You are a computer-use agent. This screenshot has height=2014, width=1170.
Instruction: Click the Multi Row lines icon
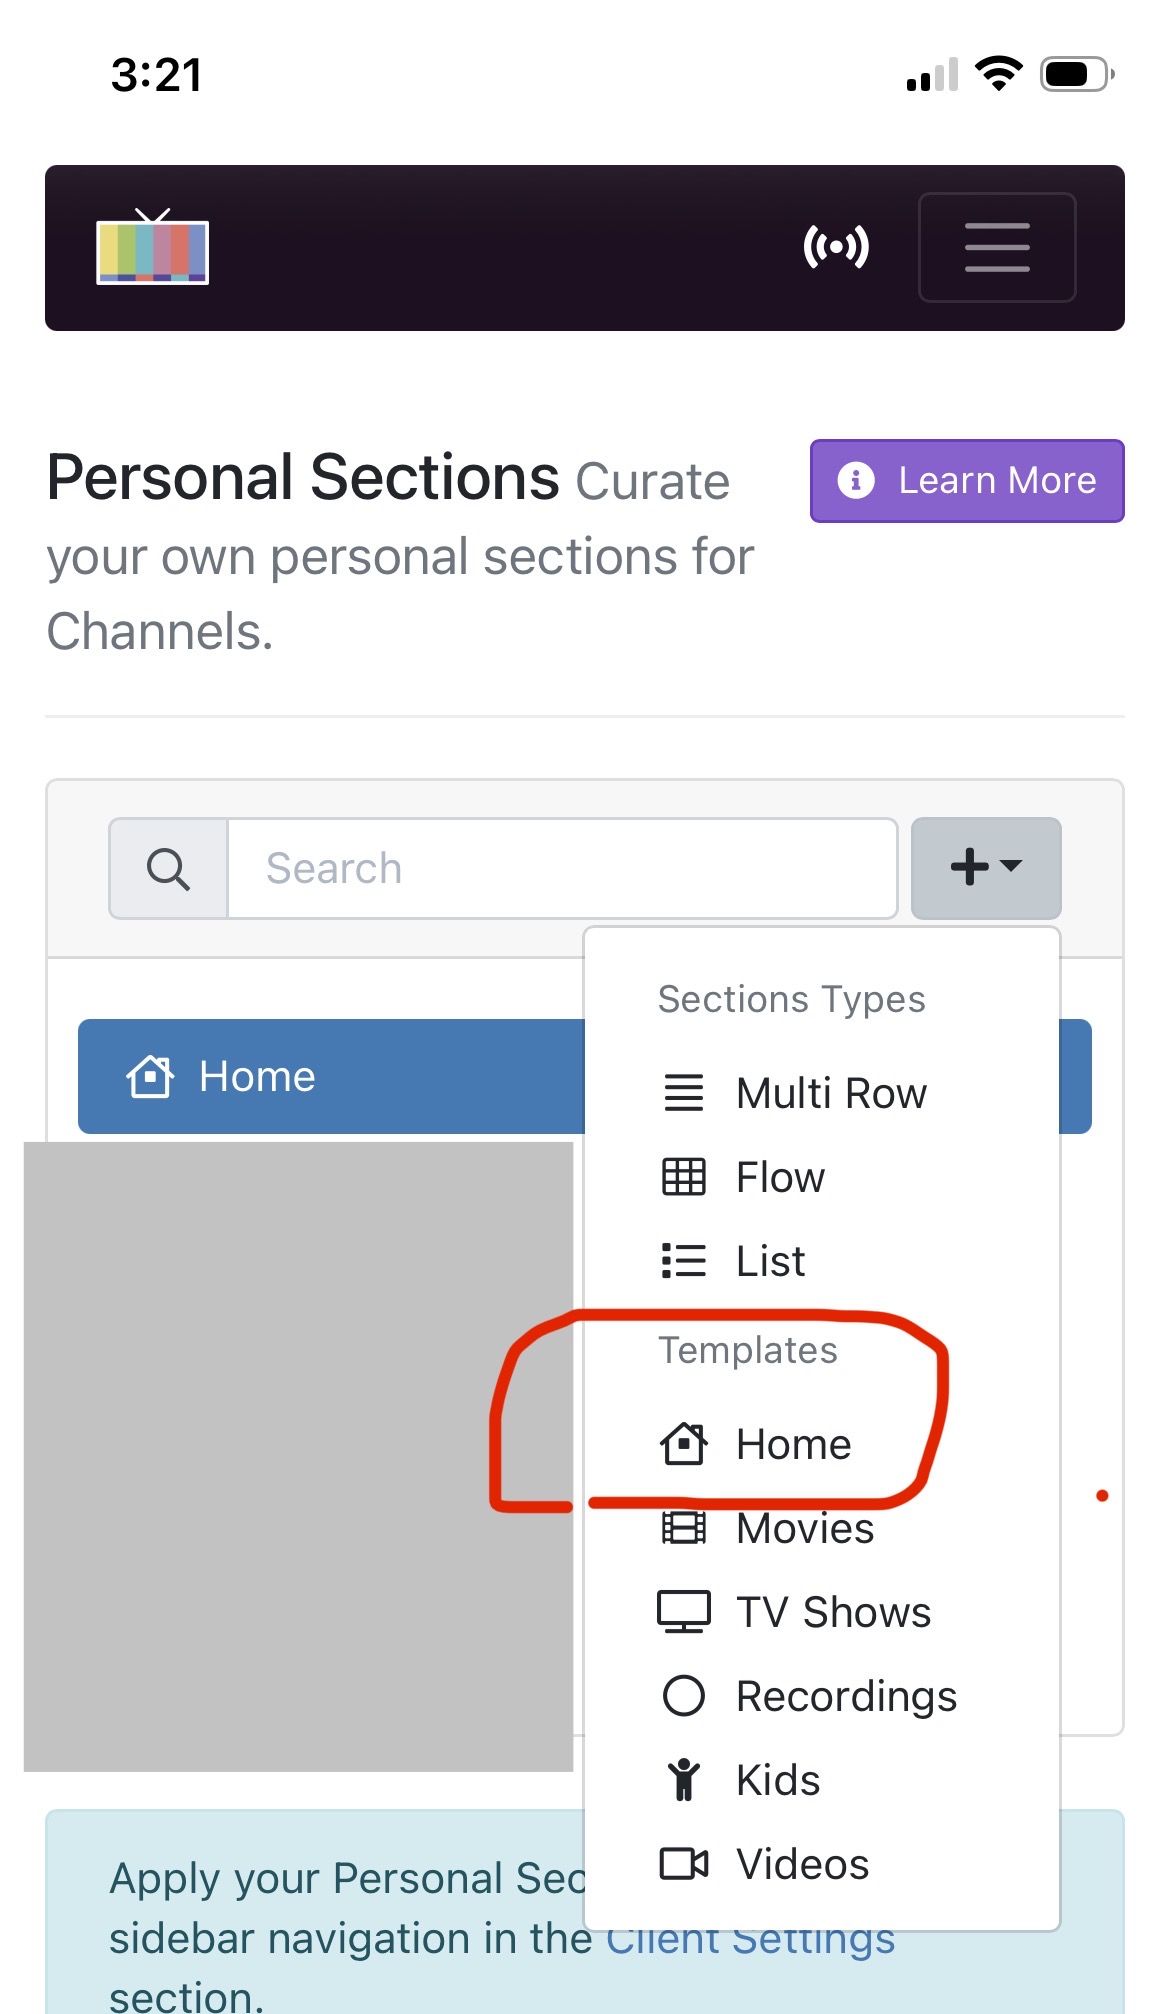(x=684, y=1093)
